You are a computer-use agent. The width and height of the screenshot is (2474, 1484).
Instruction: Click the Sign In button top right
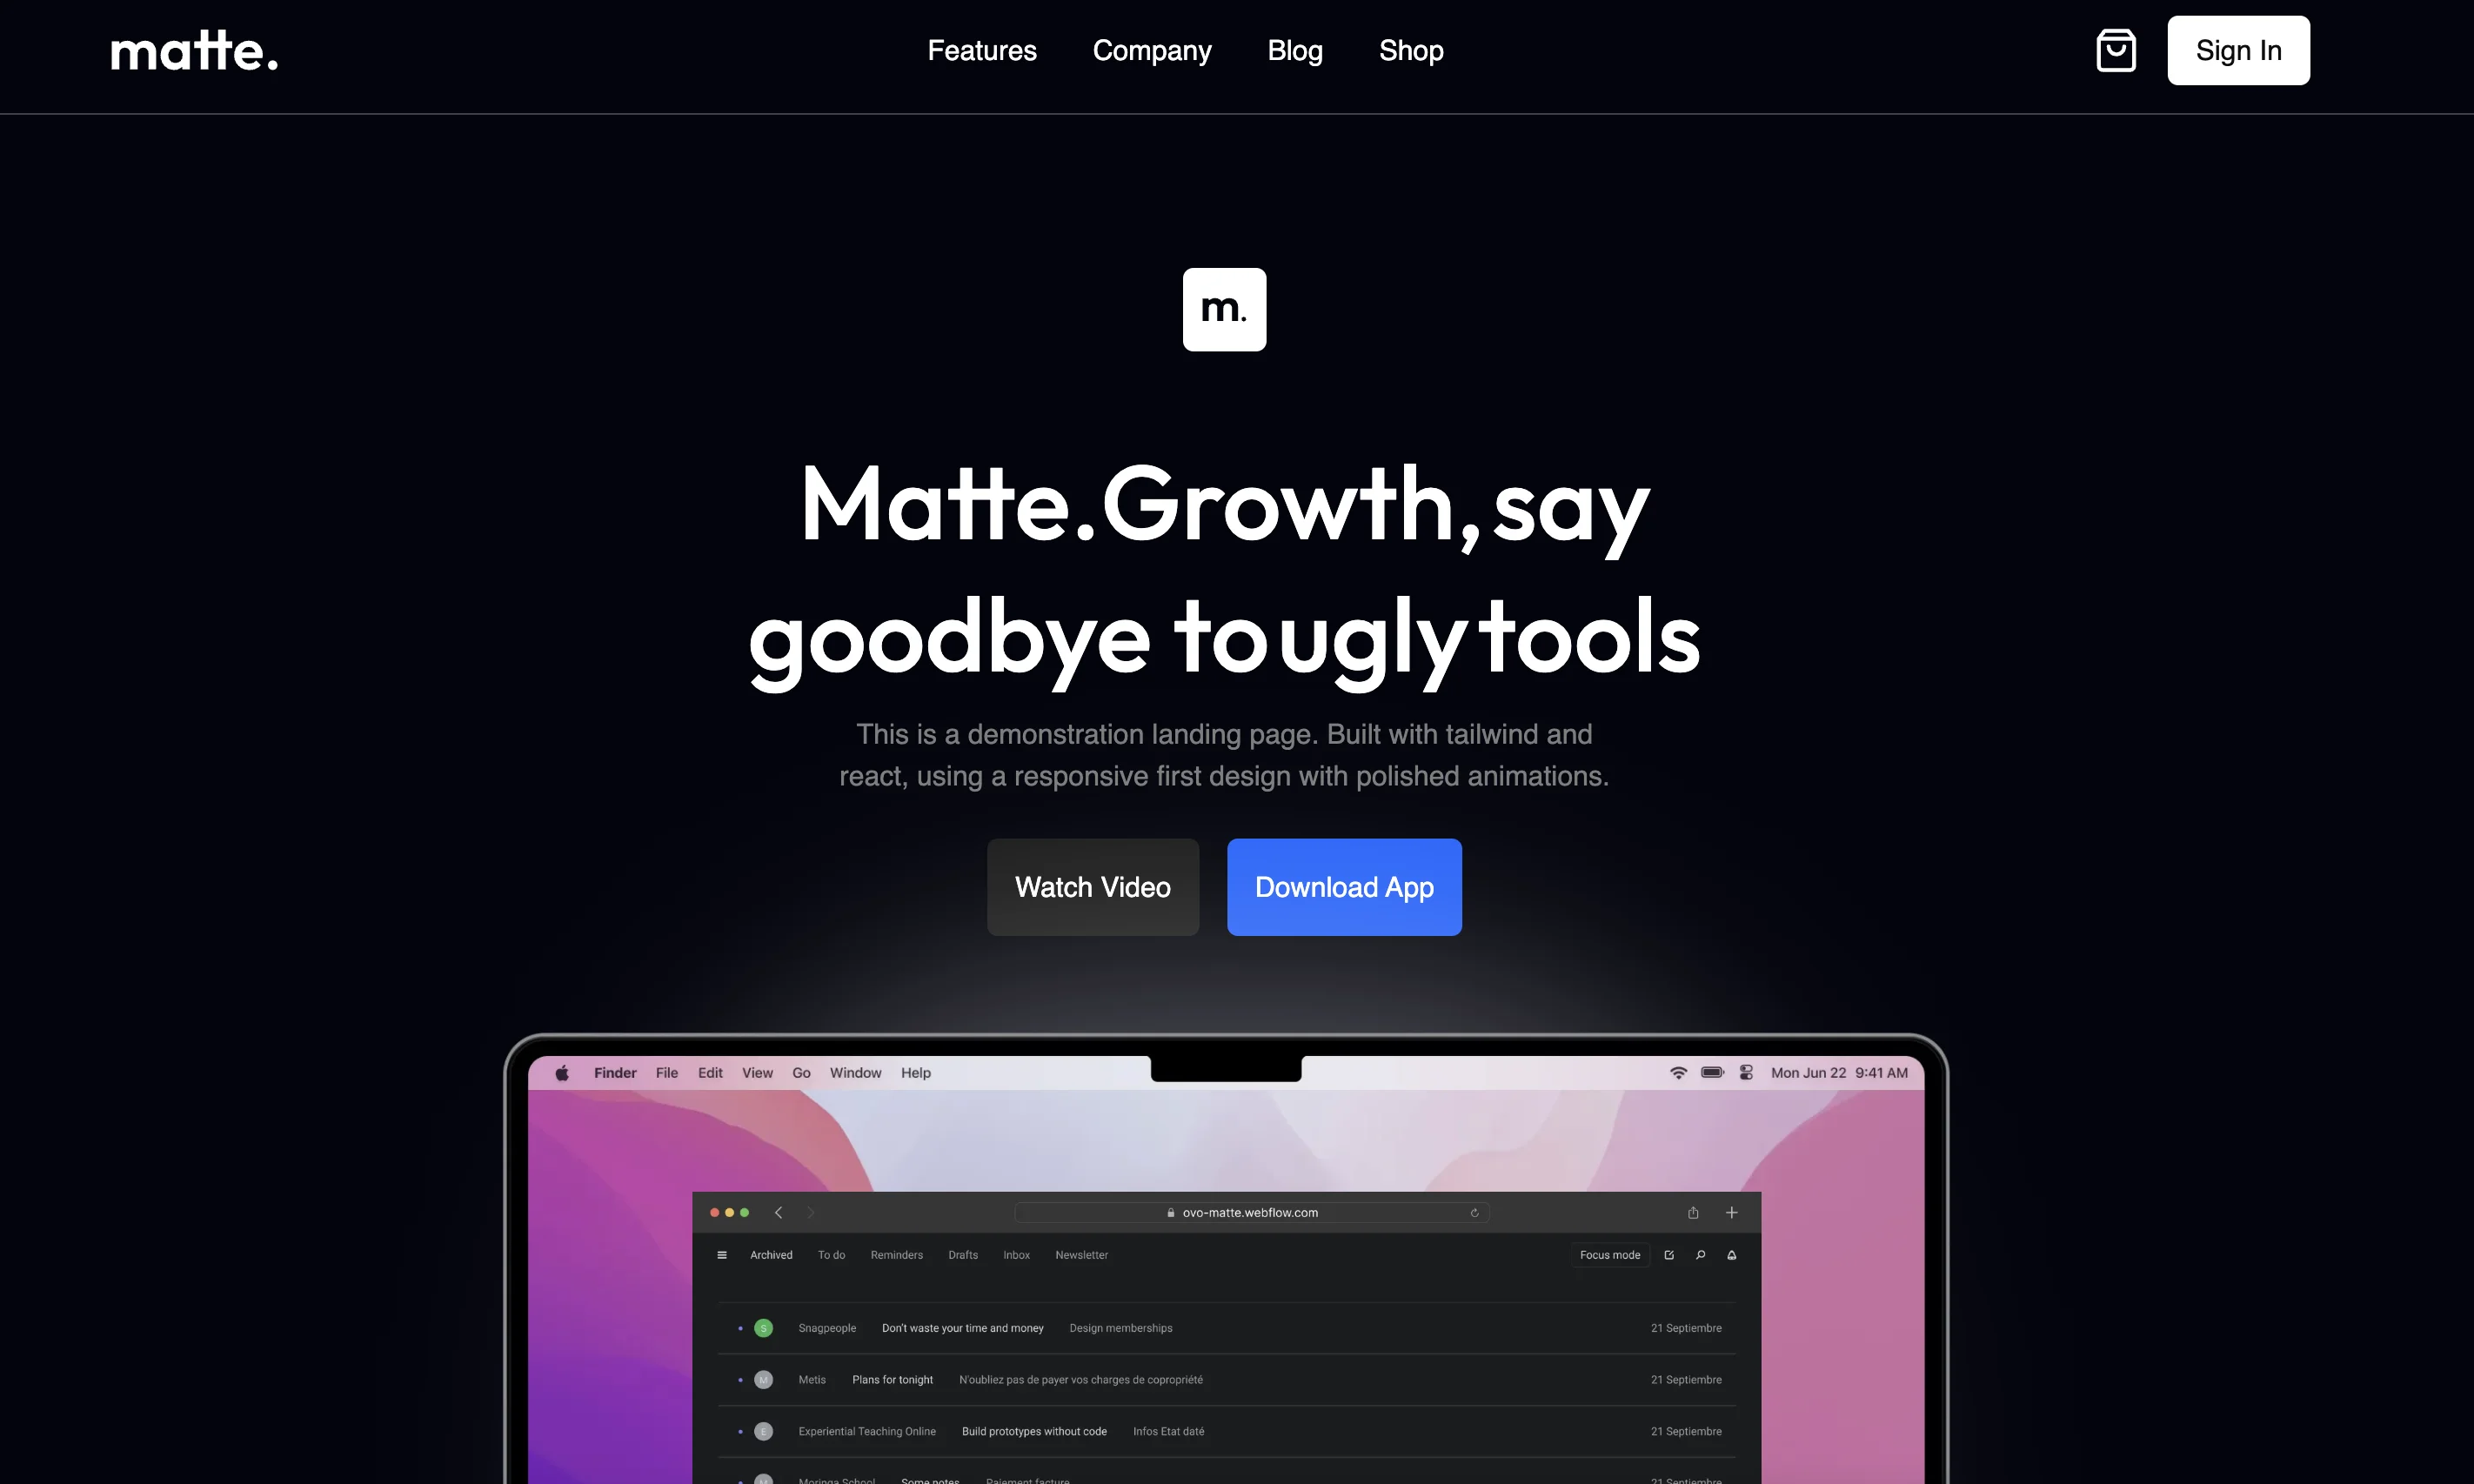2237,50
